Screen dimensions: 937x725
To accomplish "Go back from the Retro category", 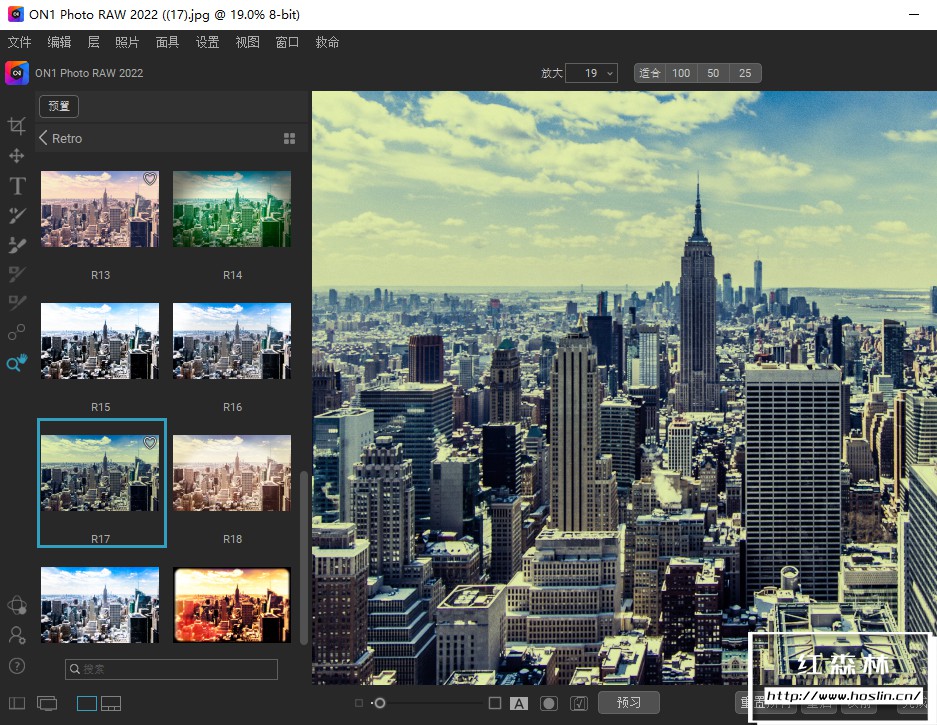I will [44, 138].
